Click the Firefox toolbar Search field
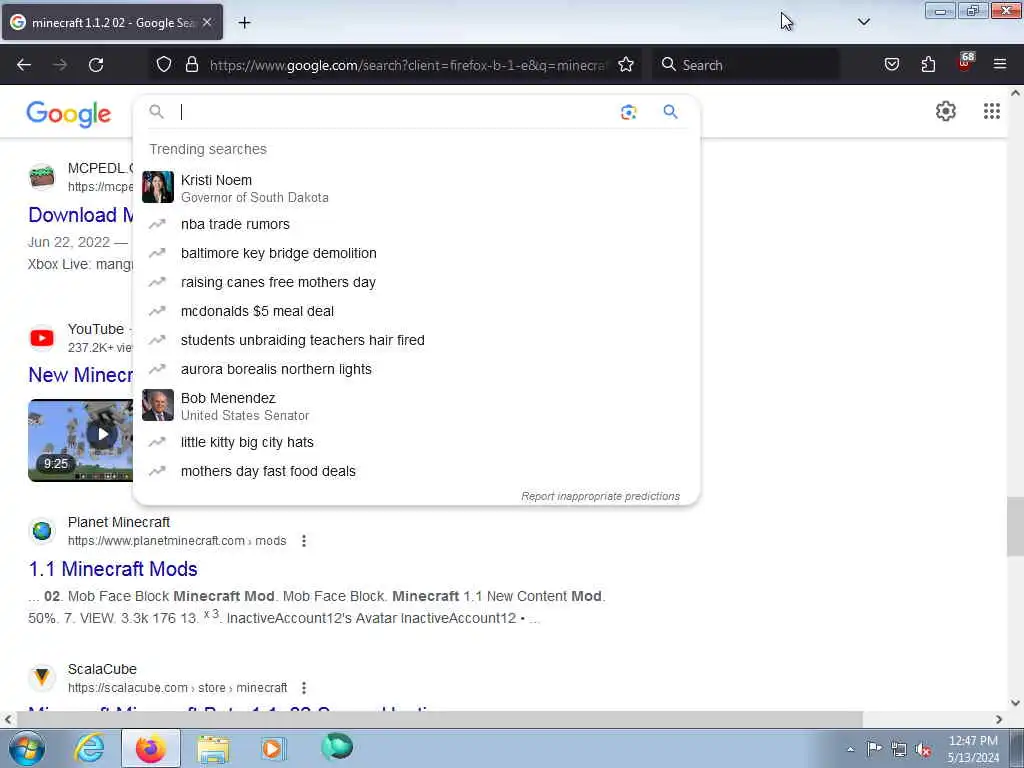1024x768 pixels. point(746,65)
